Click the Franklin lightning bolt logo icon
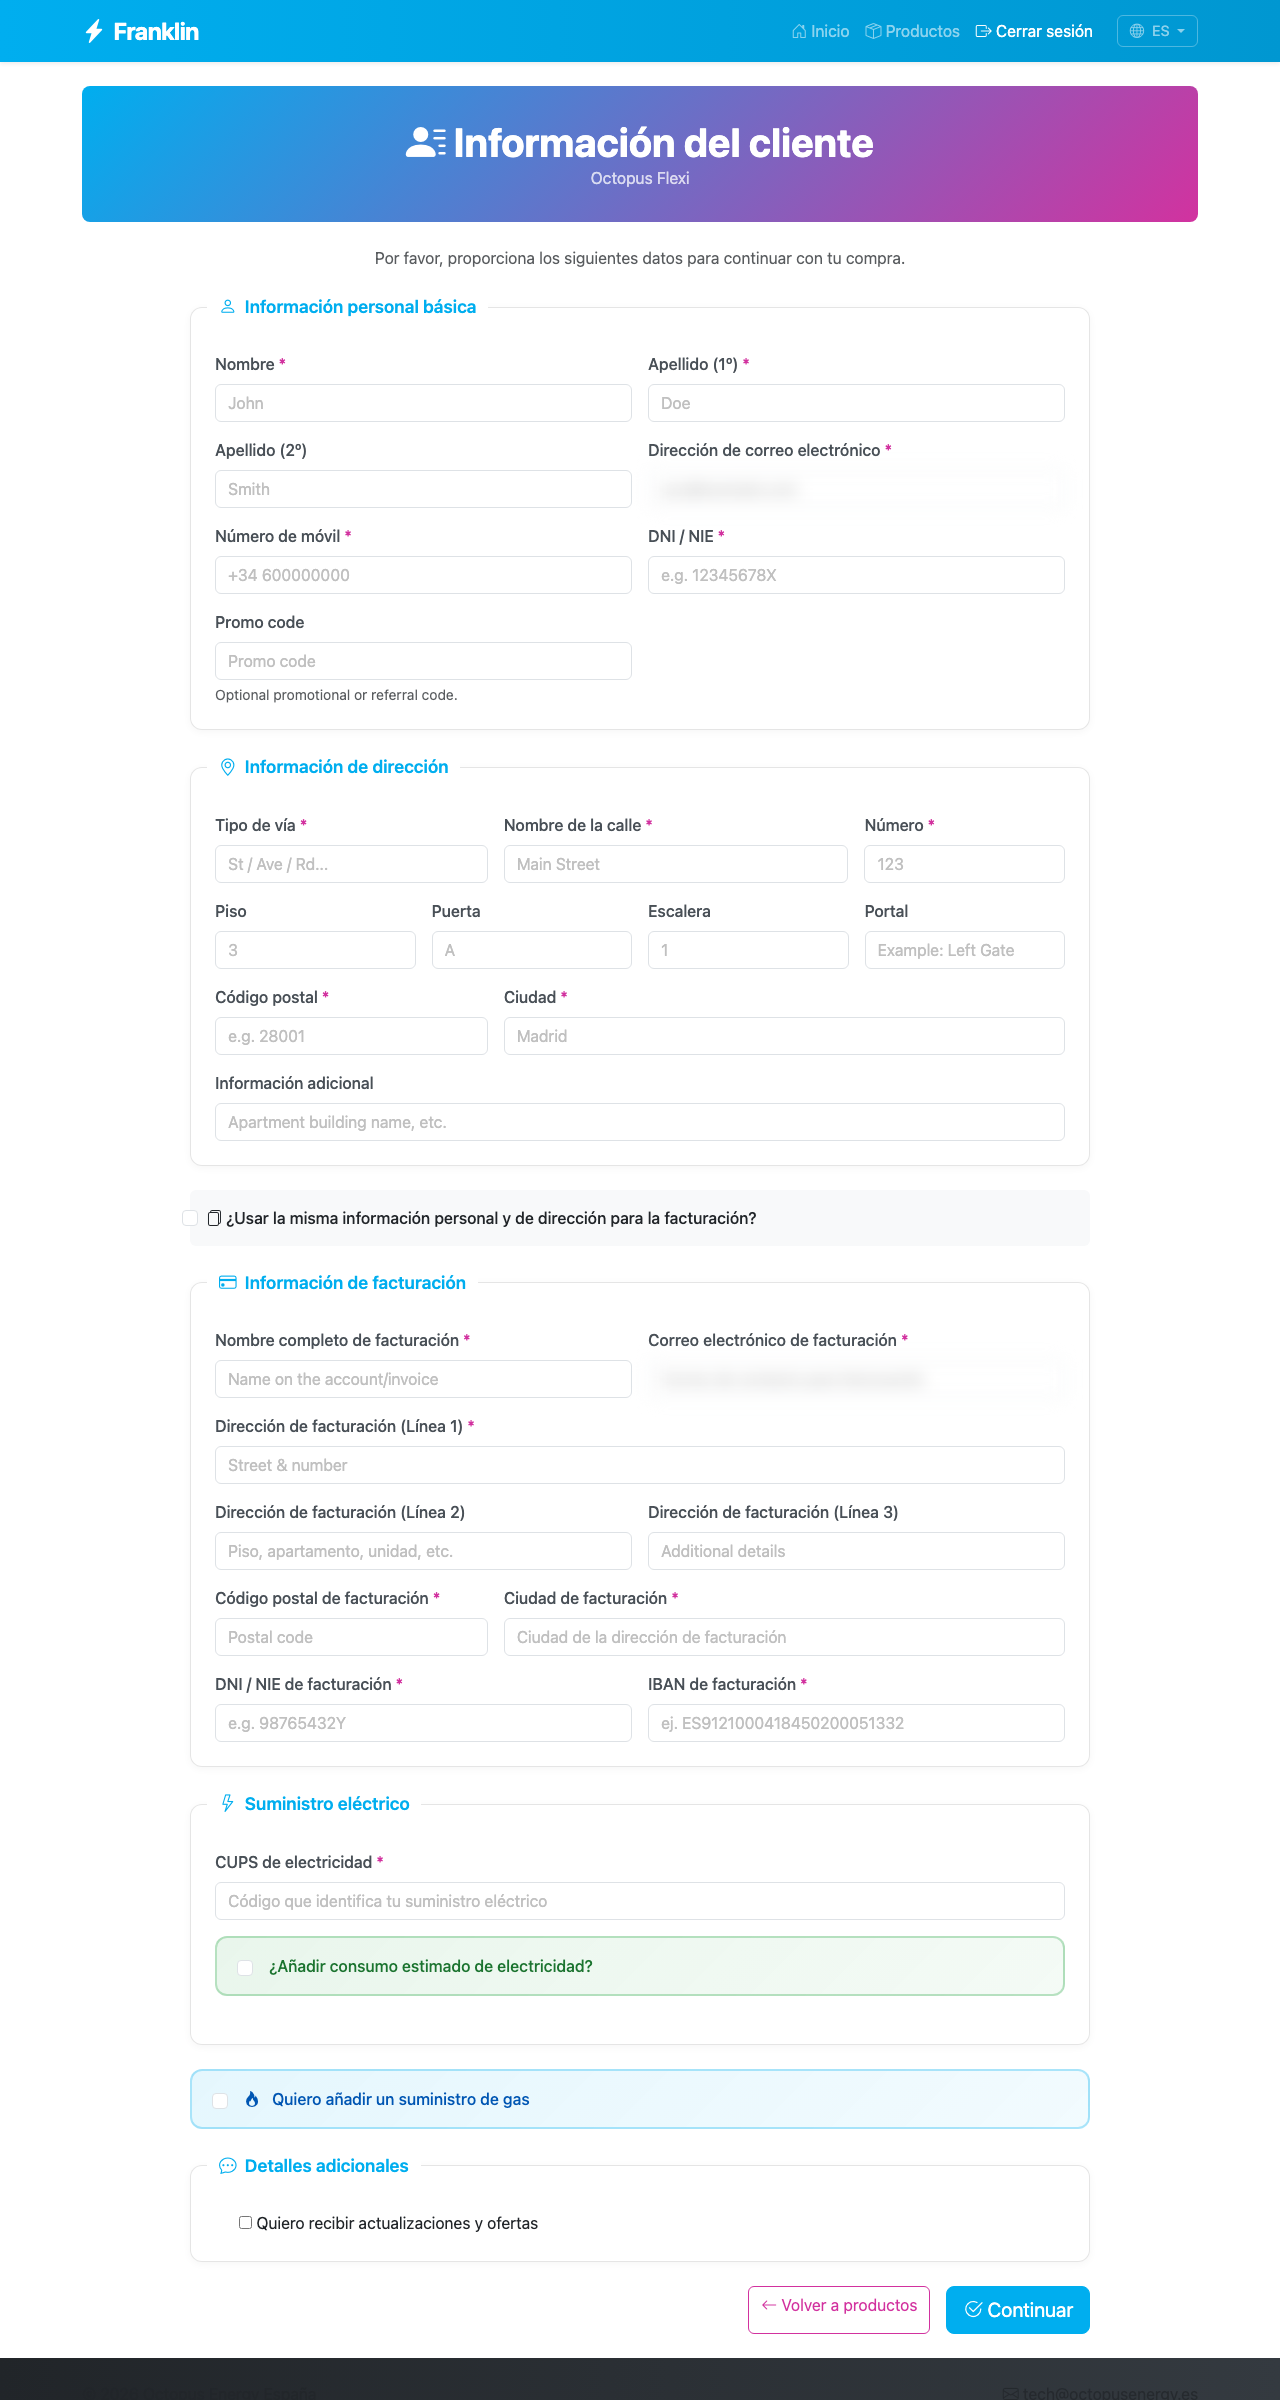This screenshot has width=1280, height=2400. coord(94,31)
